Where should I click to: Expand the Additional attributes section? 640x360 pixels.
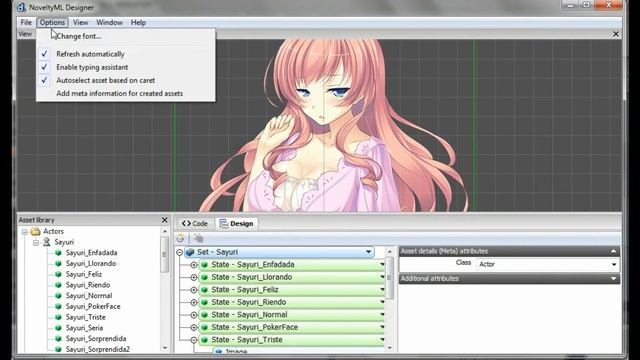pos(613,279)
